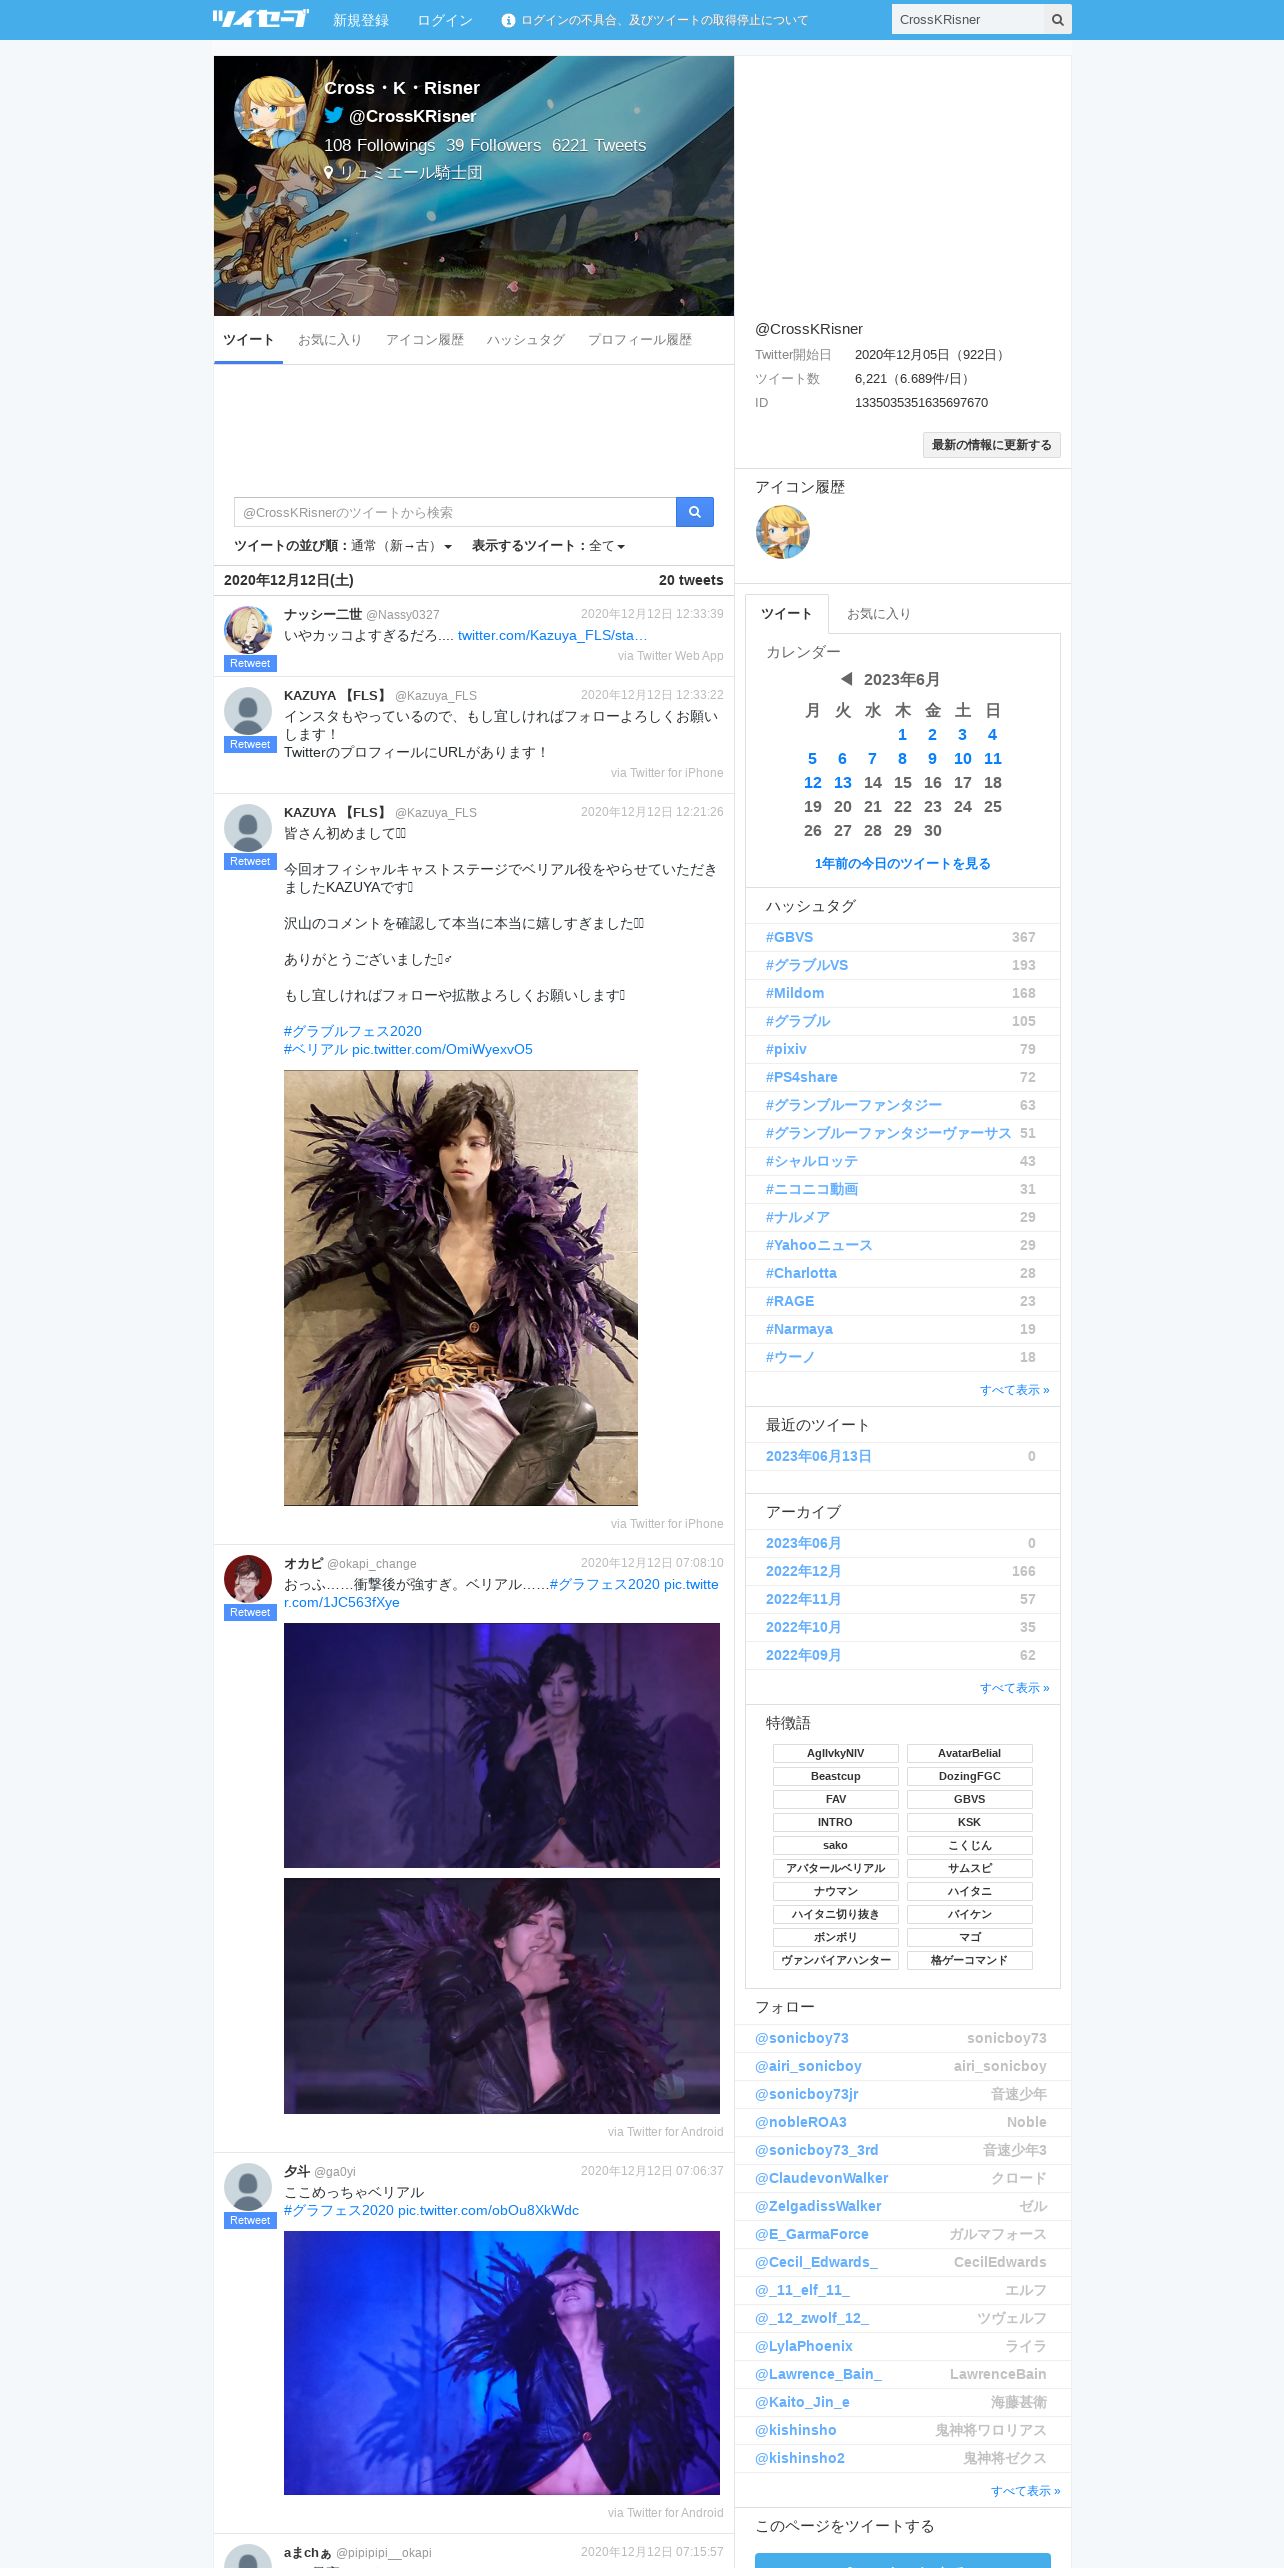The width and height of the screenshot is (1284, 2568).
Task: Click the Retweet badge under 夕斗's avatar
Action: [250, 2221]
